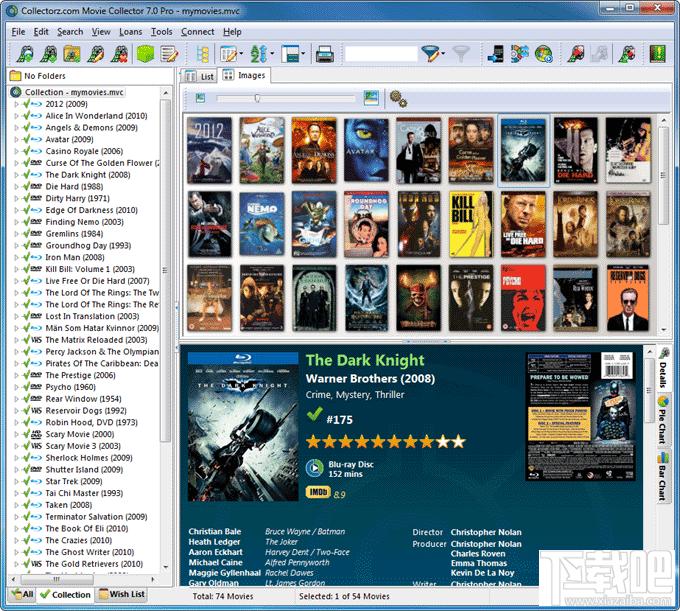This screenshot has height=611, width=680.
Task: Open the File menu
Action: (x=18, y=32)
